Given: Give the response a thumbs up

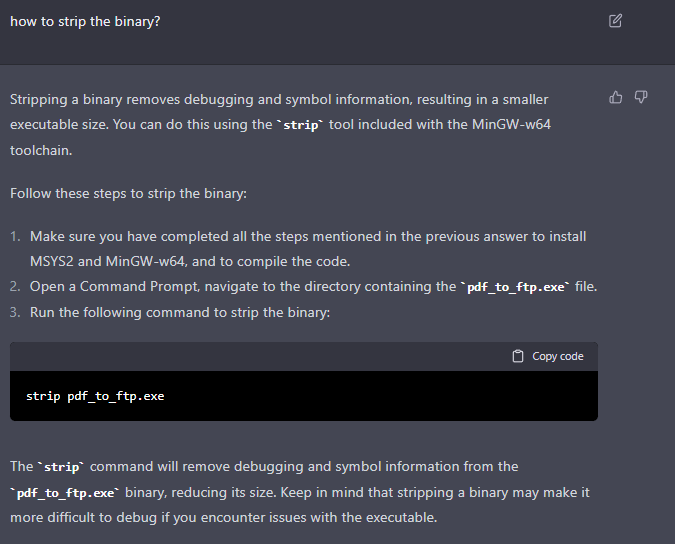Looking at the screenshot, I should [x=616, y=97].
